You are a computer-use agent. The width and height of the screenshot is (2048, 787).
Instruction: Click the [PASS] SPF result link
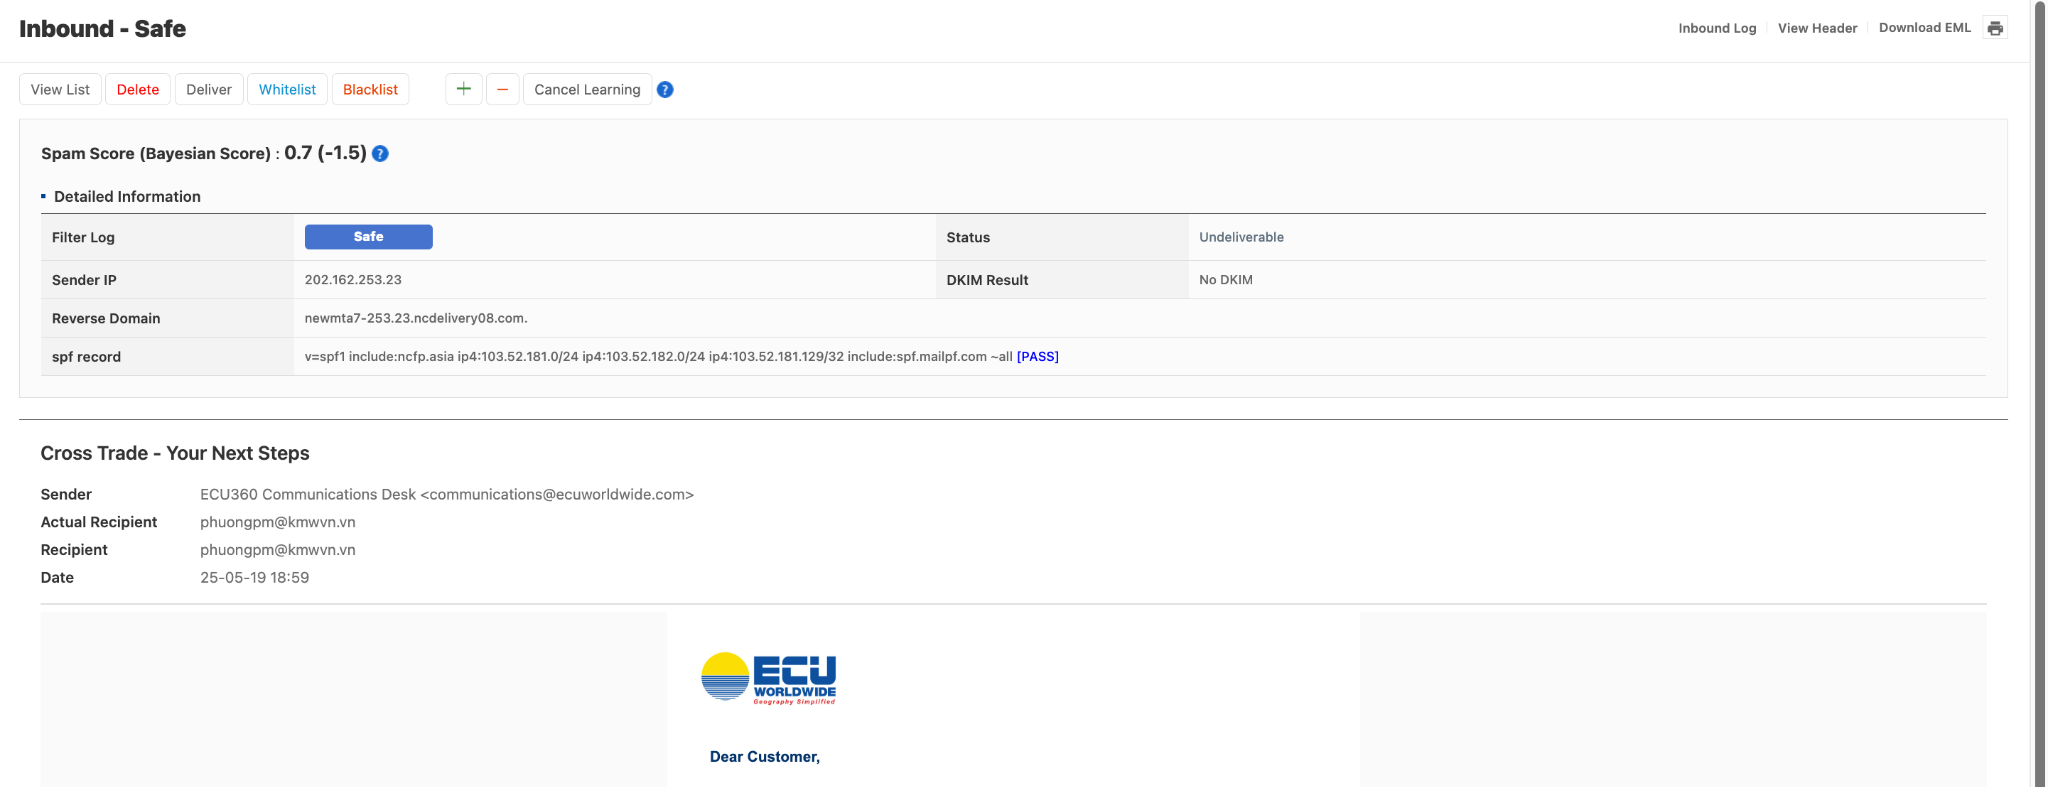[x=1038, y=357]
